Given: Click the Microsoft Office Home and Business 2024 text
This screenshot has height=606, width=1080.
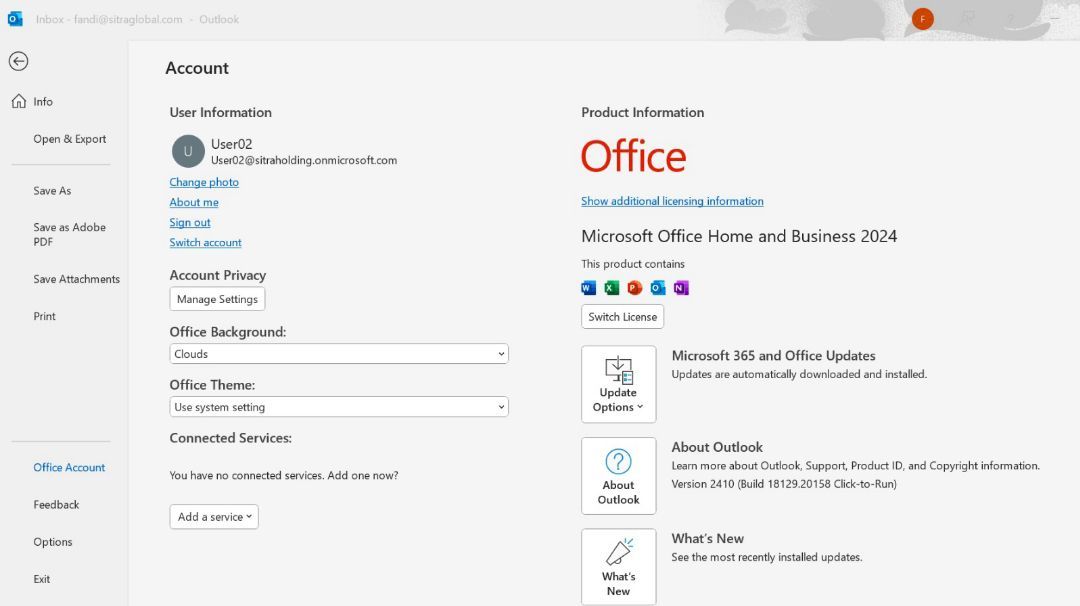Looking at the screenshot, I should coord(739,236).
